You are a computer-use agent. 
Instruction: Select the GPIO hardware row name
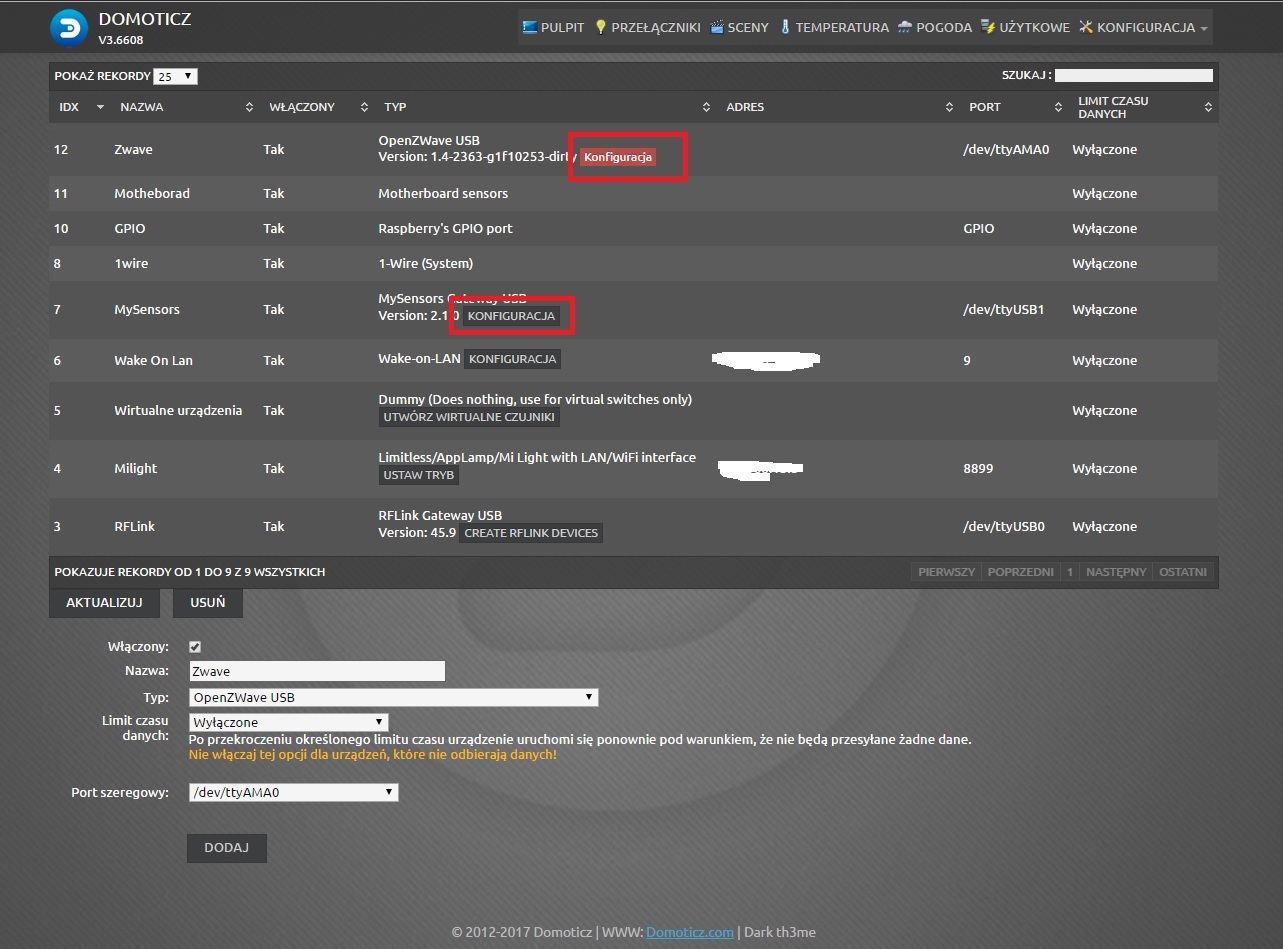pyautogui.click(x=130, y=228)
